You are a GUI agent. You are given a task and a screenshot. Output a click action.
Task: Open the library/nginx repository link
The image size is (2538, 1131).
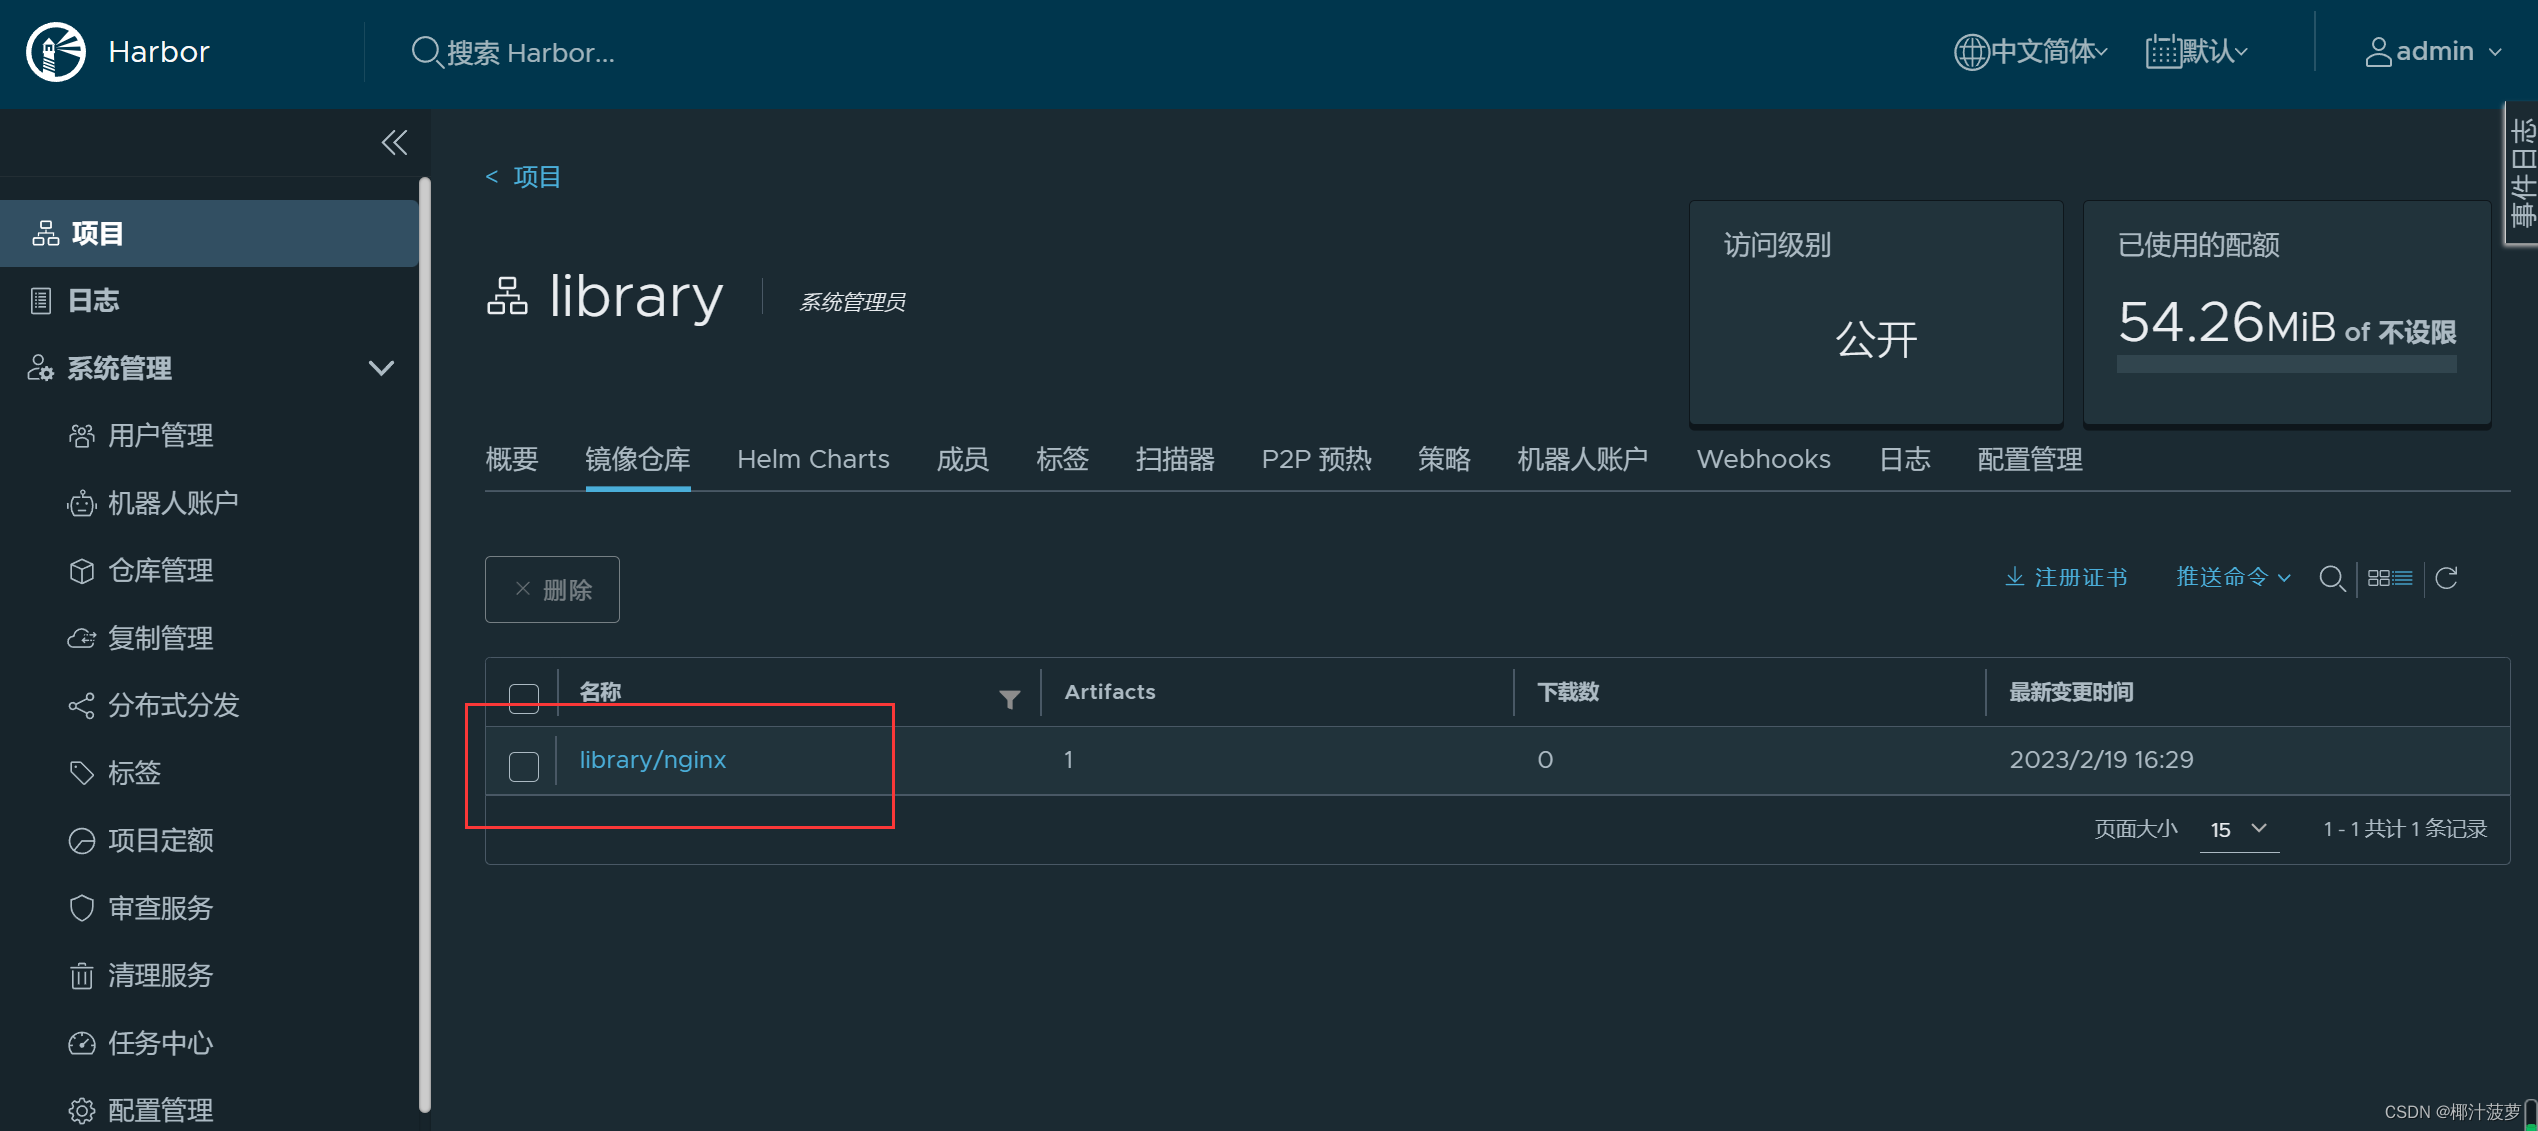[x=653, y=760]
